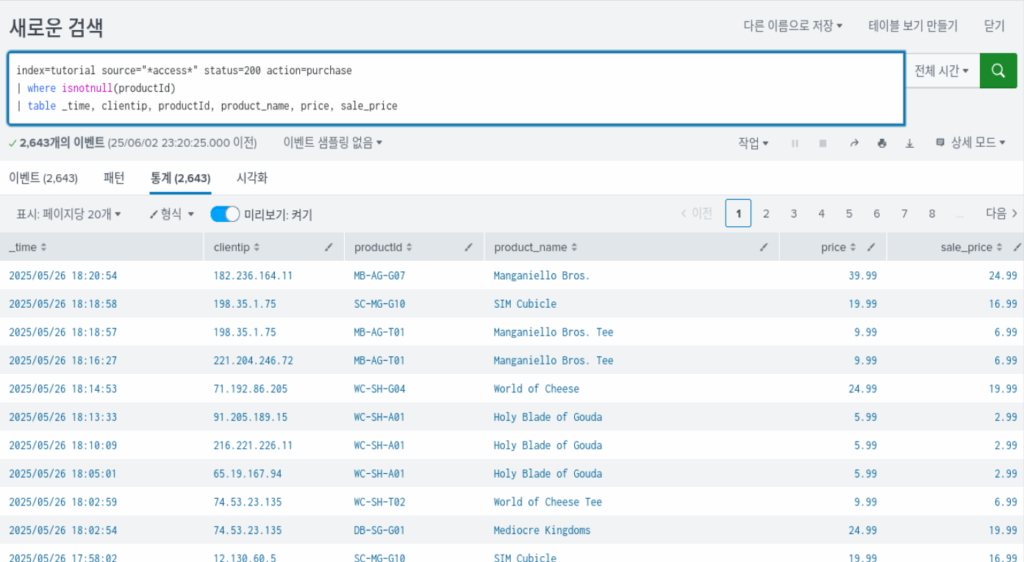1024x562 pixels.
Task: Pause the search job
Action: point(795,143)
